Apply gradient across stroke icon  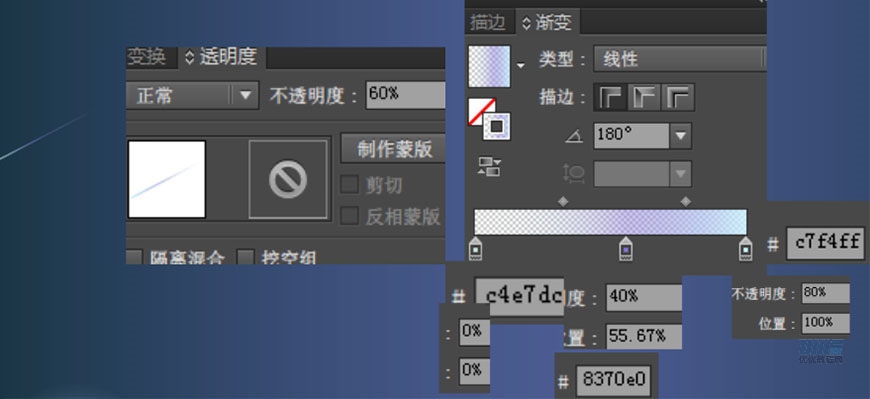pyautogui.click(x=678, y=98)
